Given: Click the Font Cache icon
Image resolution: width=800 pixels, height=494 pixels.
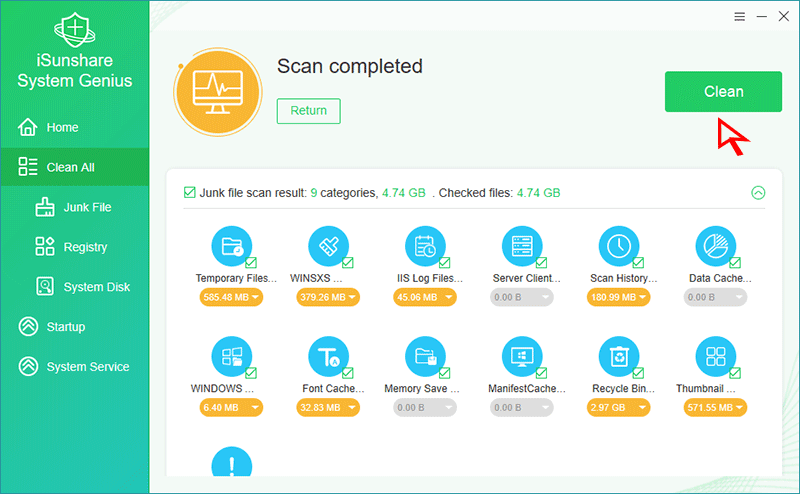Looking at the screenshot, I should pos(328,356).
